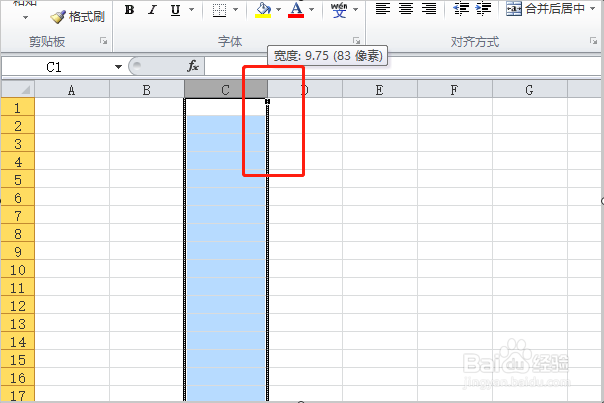604x403 pixels.
Task: Click cell F9
Action: click(x=455, y=251)
